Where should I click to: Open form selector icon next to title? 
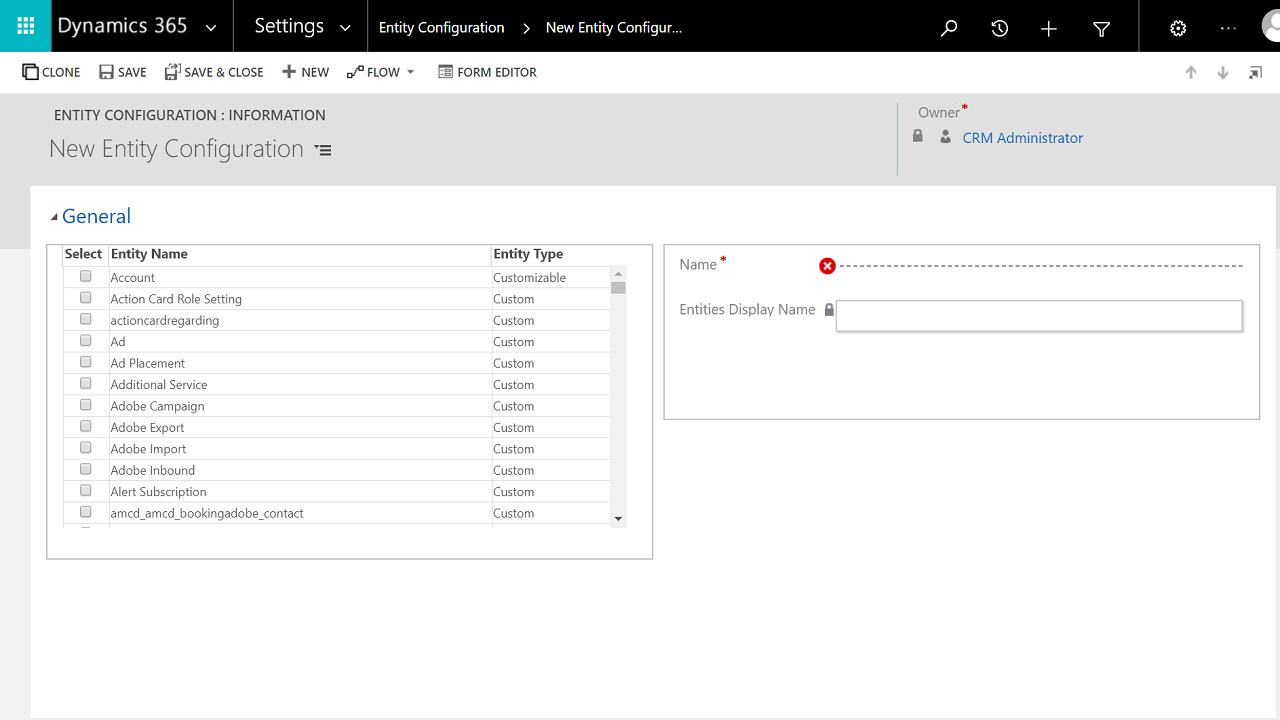coord(323,150)
